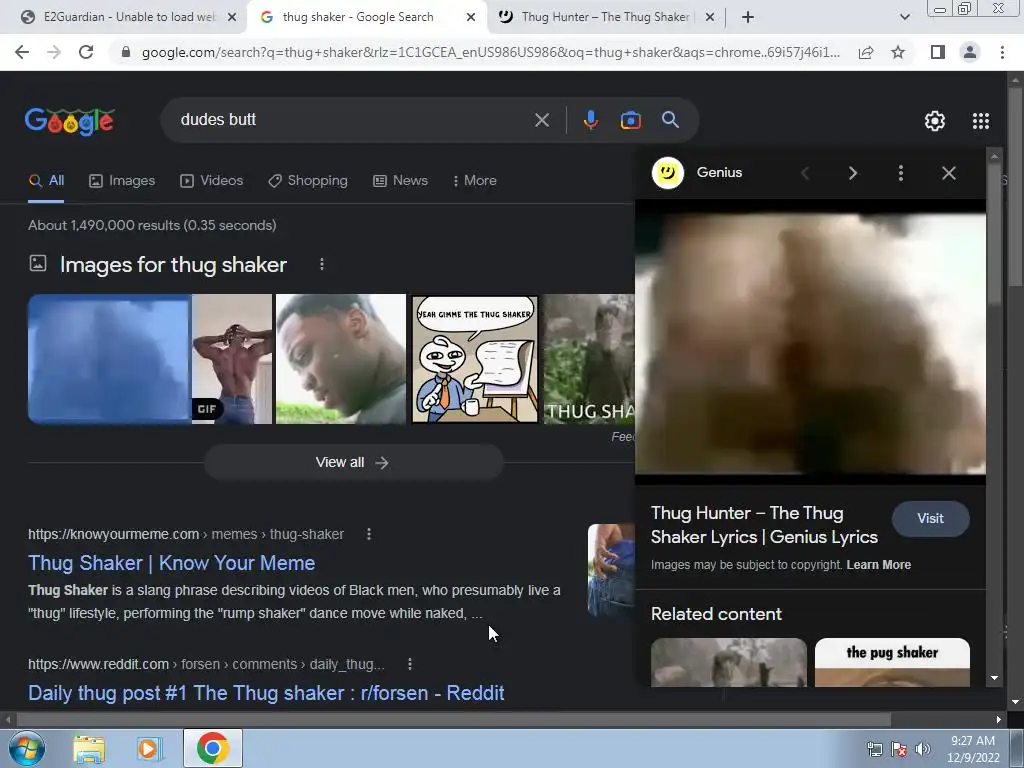Click the View all images button
The height and width of the screenshot is (768, 1024).
coord(353,462)
